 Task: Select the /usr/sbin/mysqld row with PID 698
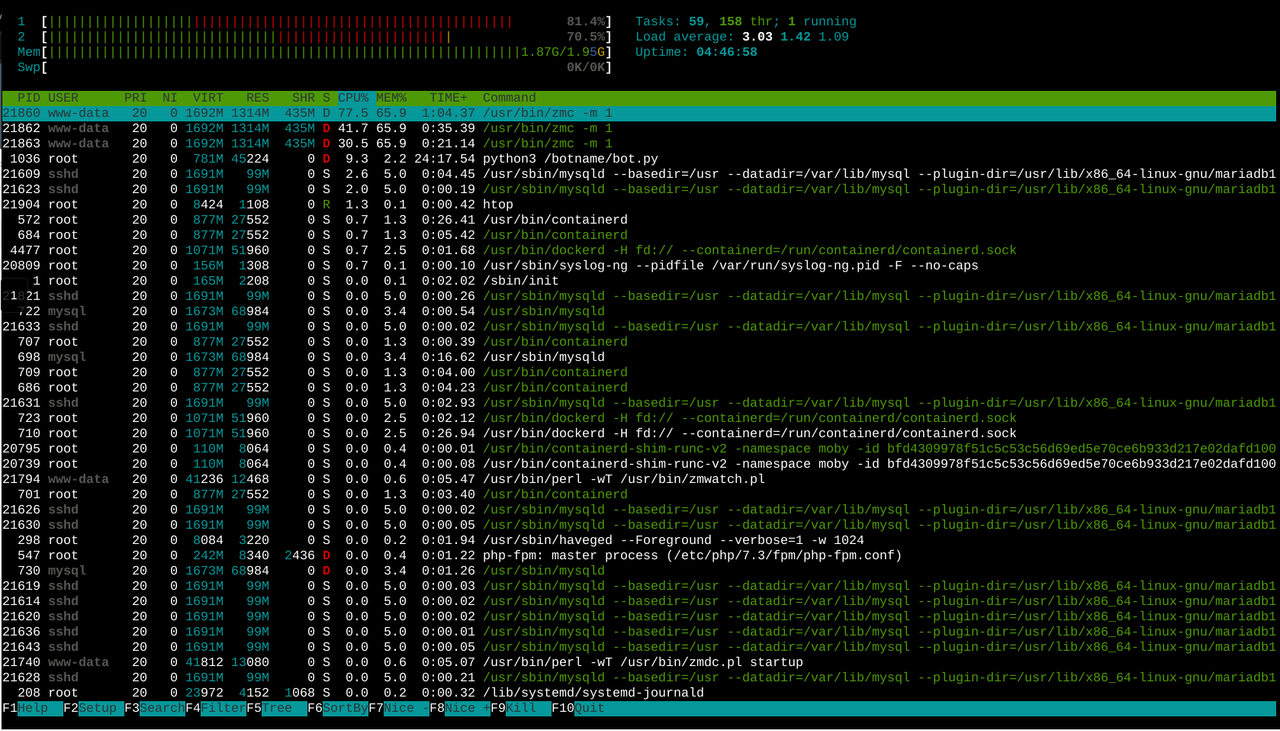[640, 357]
